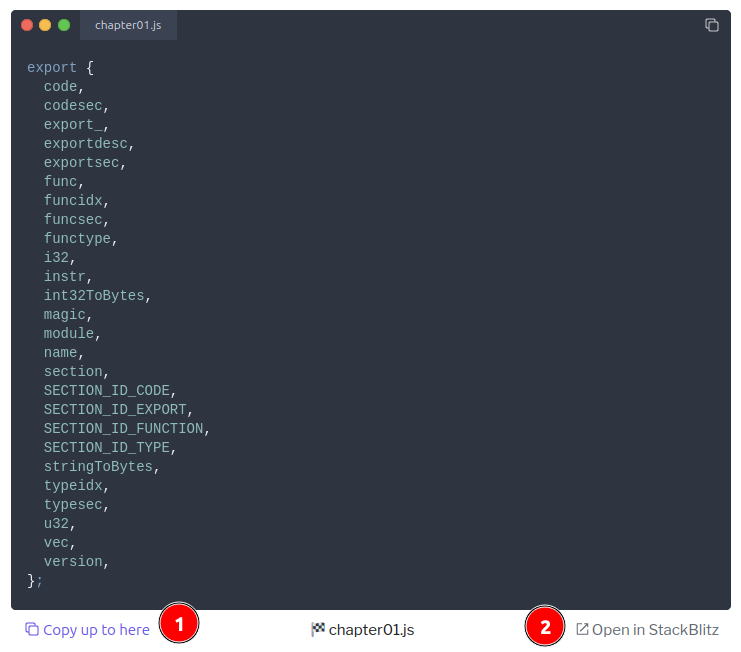The image size is (741, 652).
Task: Click the red close dot of code window
Action: tap(27, 25)
